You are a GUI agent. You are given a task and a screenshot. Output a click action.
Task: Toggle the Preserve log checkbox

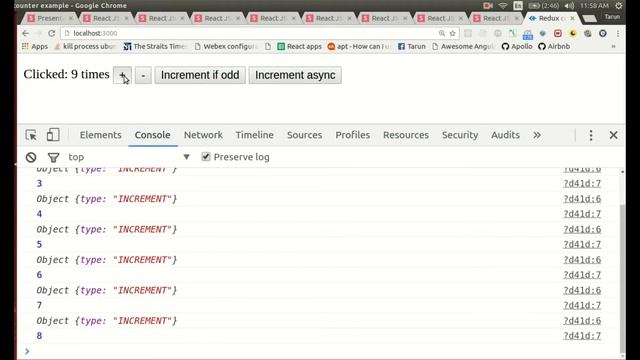pos(206,157)
